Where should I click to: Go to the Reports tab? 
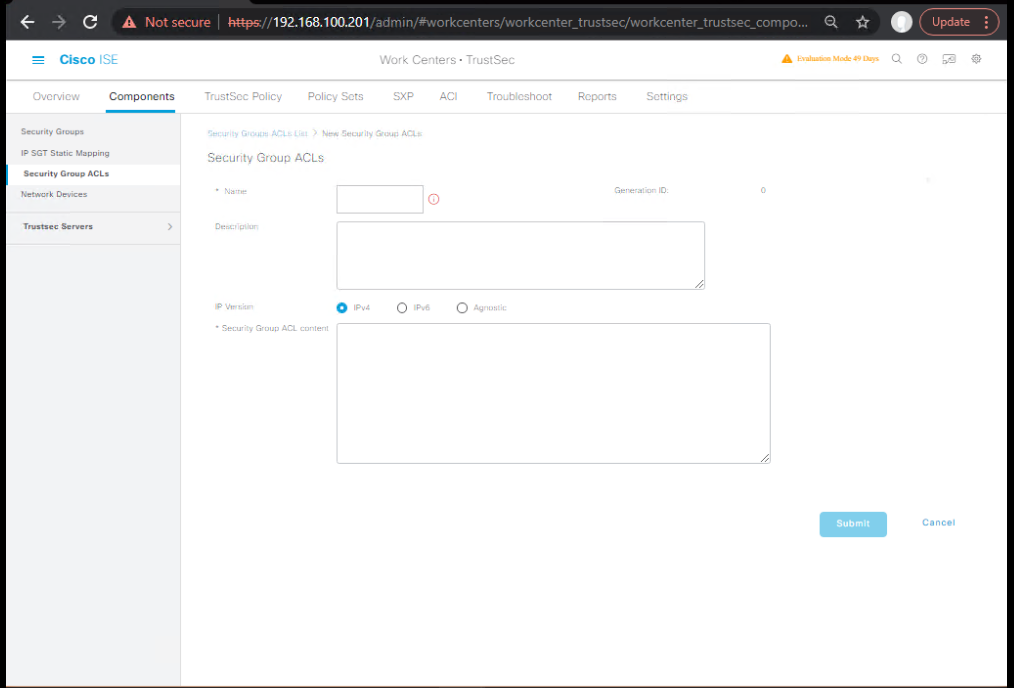[598, 96]
